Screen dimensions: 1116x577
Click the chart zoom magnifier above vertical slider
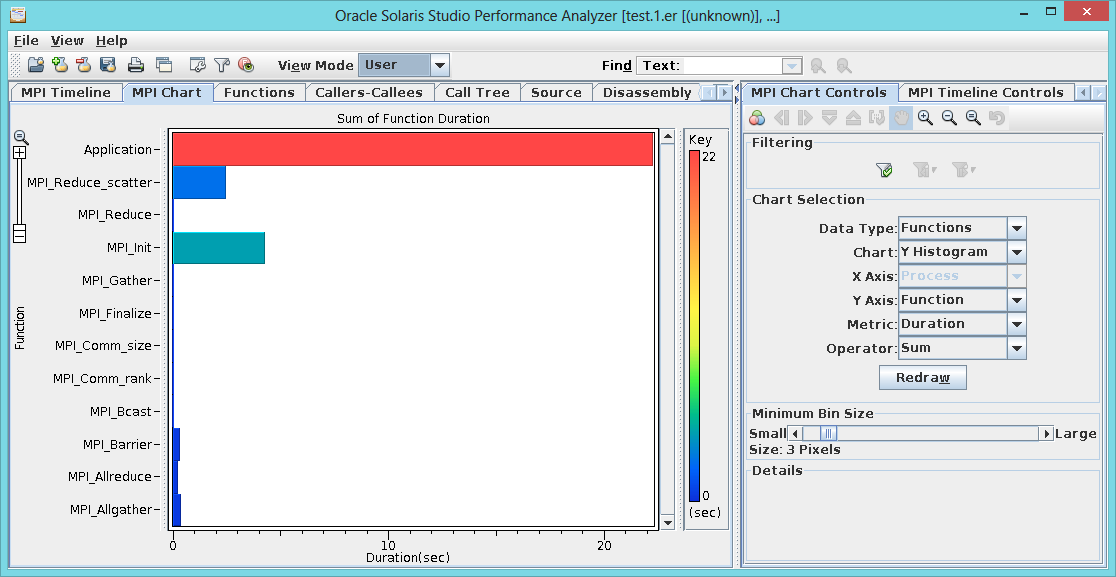(21, 137)
